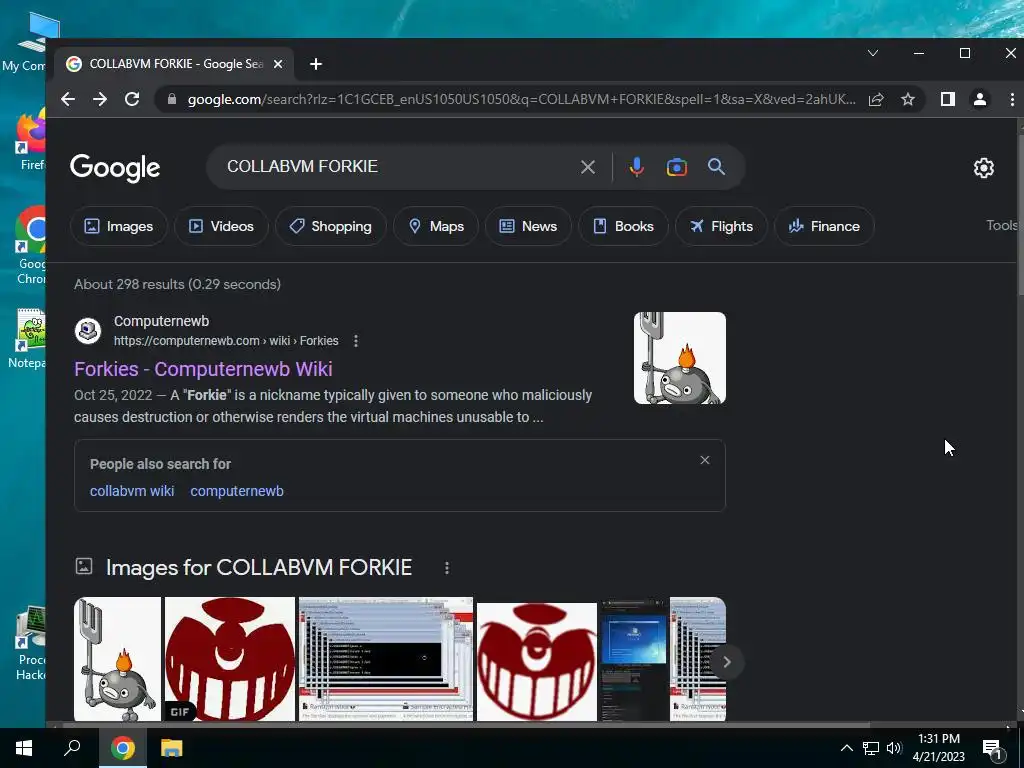1024x768 pixels.
Task: Open options for Images for COLLABVM FORKIE
Action: pos(447,568)
